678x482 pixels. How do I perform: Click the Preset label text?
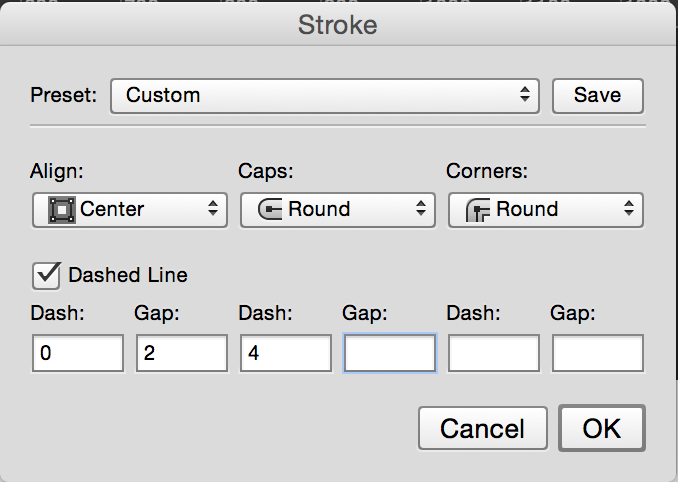click(x=64, y=95)
